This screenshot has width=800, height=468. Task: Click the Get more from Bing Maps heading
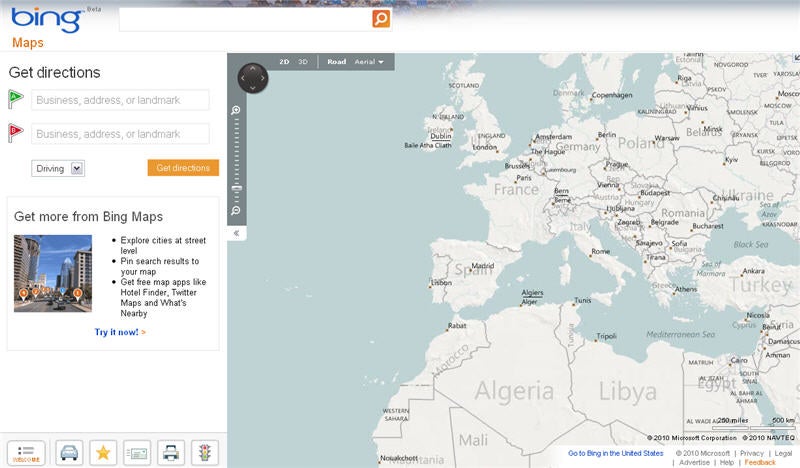click(x=88, y=217)
